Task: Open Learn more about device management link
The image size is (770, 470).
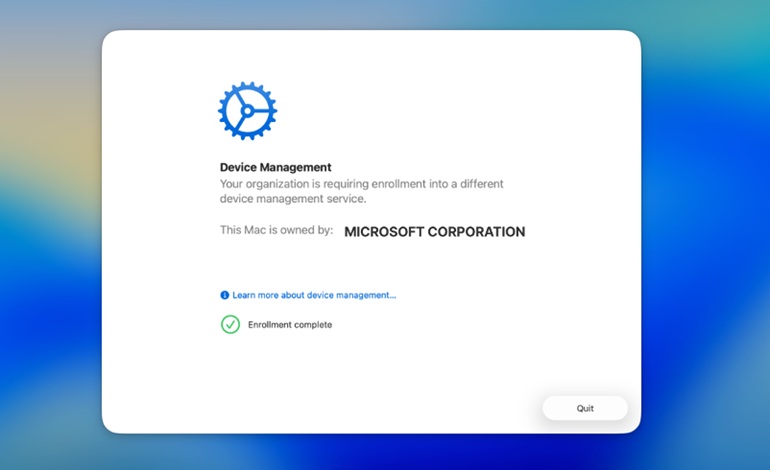Action: click(314, 295)
